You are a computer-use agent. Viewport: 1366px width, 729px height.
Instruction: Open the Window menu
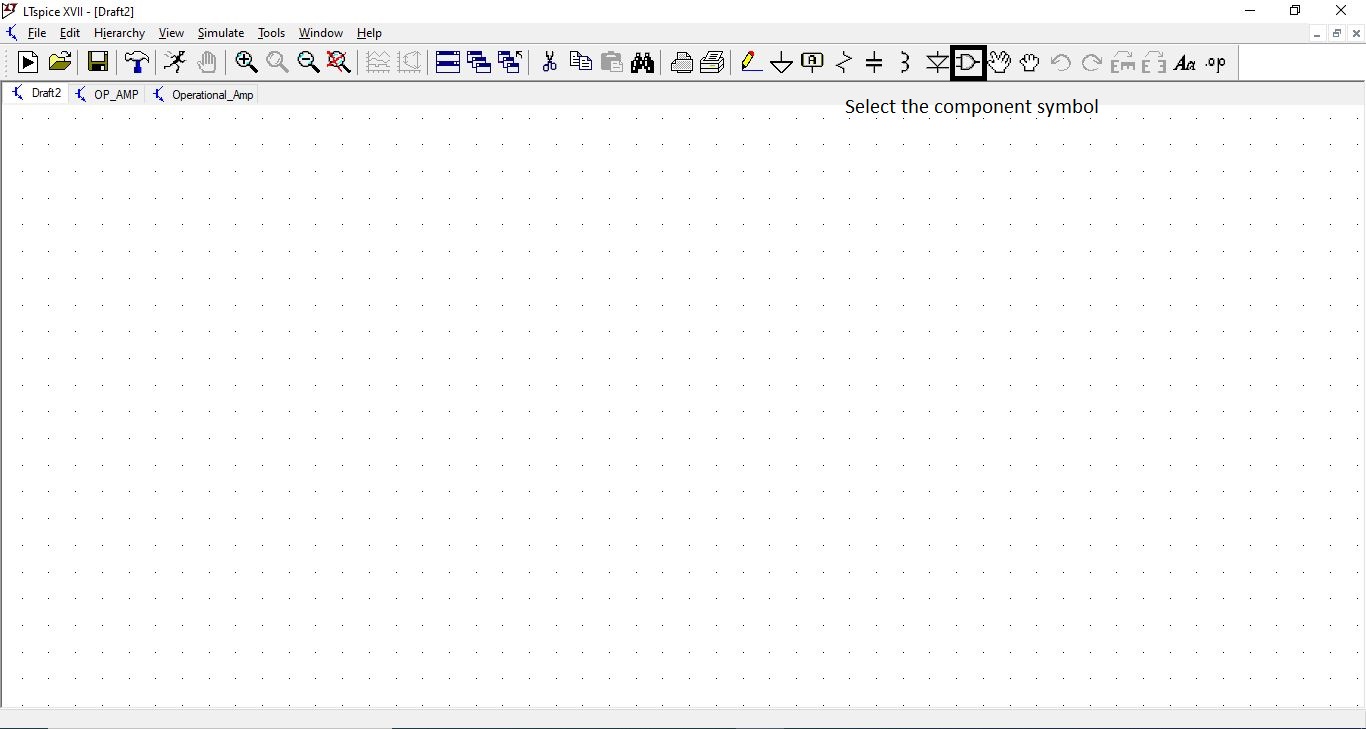(x=321, y=33)
